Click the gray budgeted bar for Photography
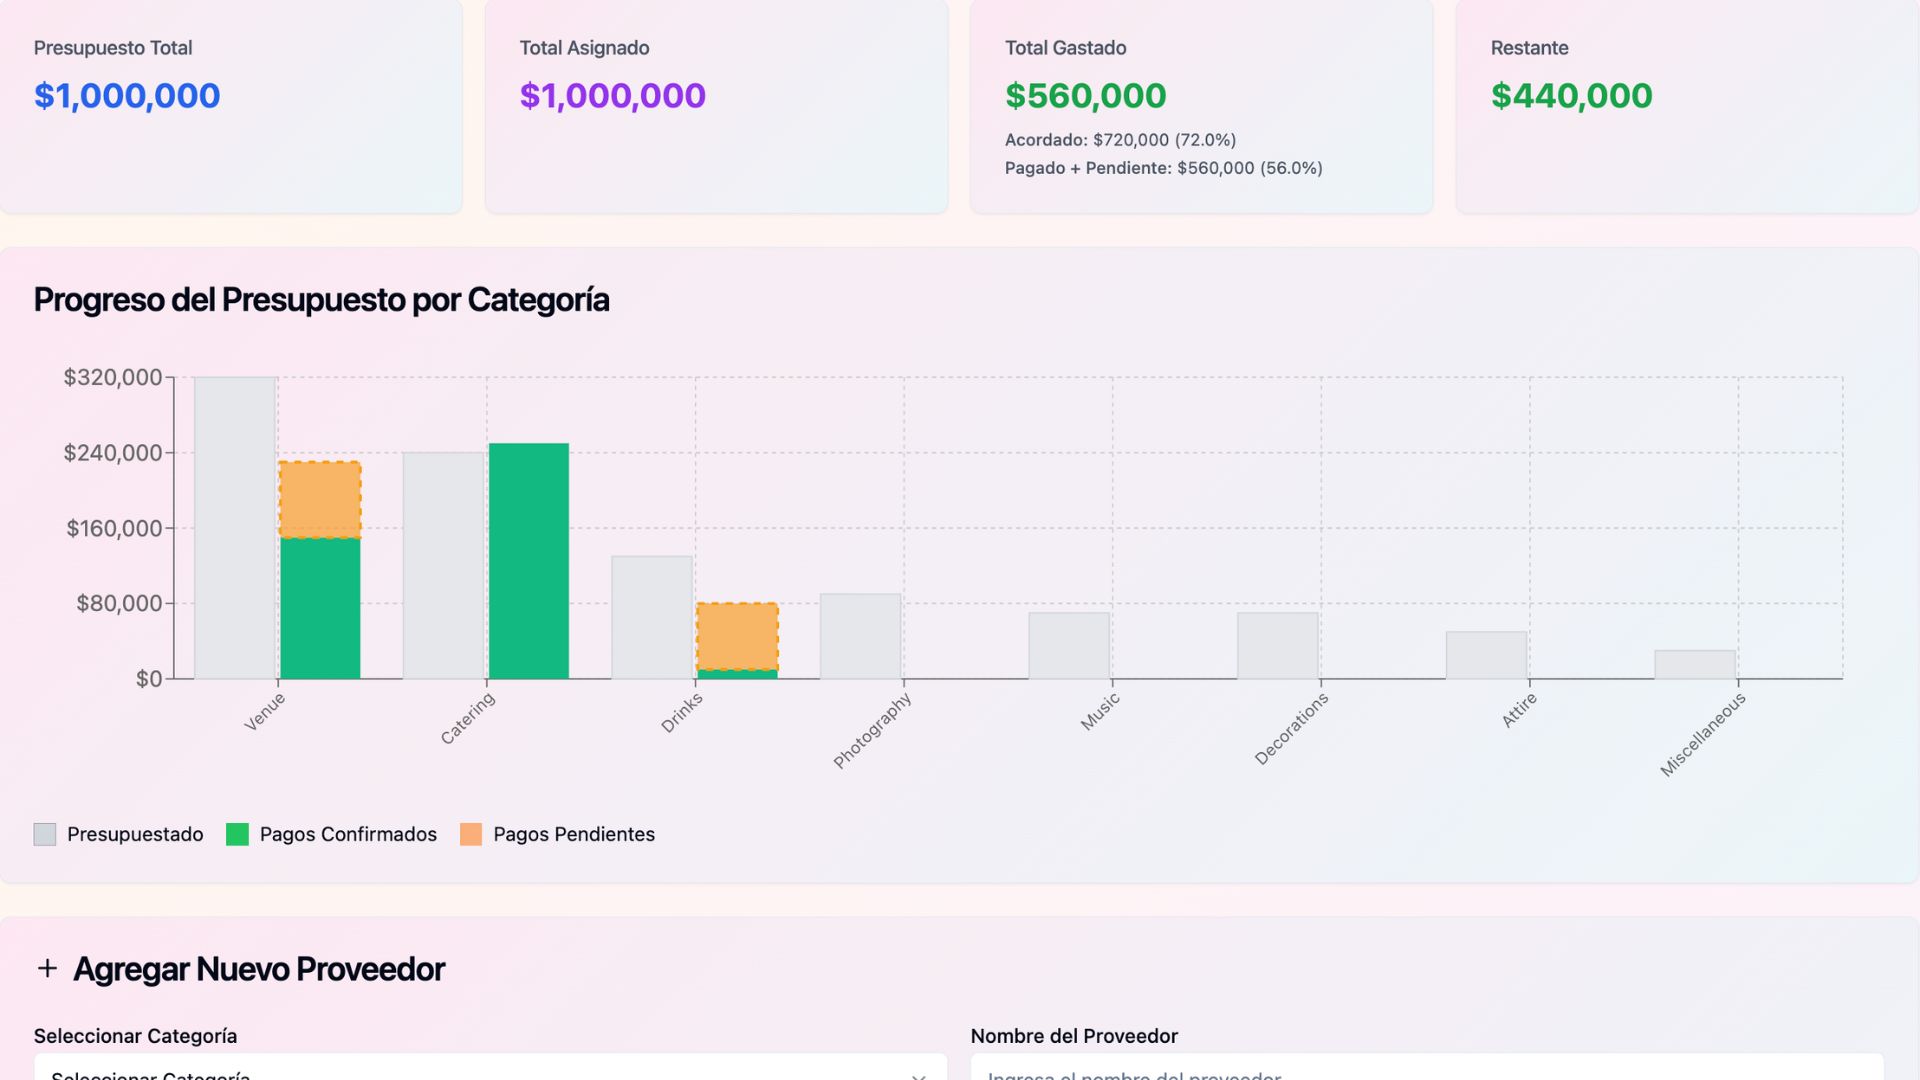This screenshot has height=1080, width=1920. coord(861,637)
